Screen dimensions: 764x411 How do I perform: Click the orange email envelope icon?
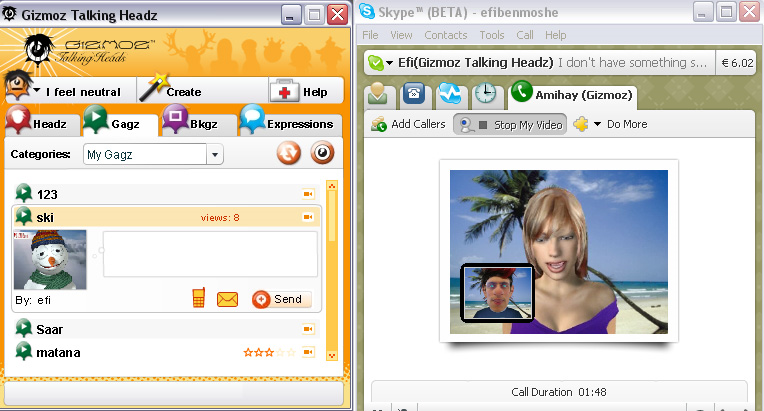pos(227,299)
